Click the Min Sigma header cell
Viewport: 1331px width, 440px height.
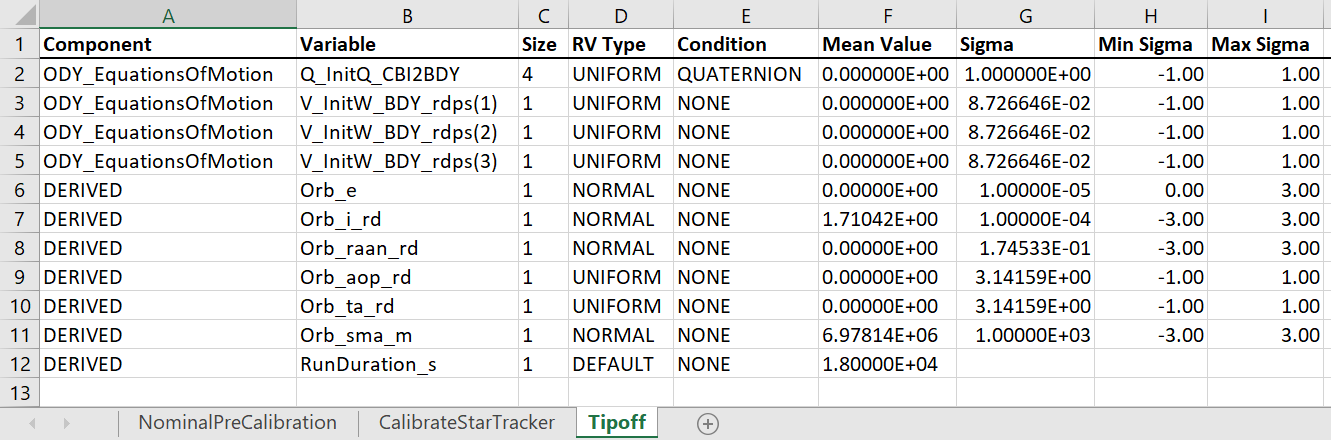pos(1145,44)
